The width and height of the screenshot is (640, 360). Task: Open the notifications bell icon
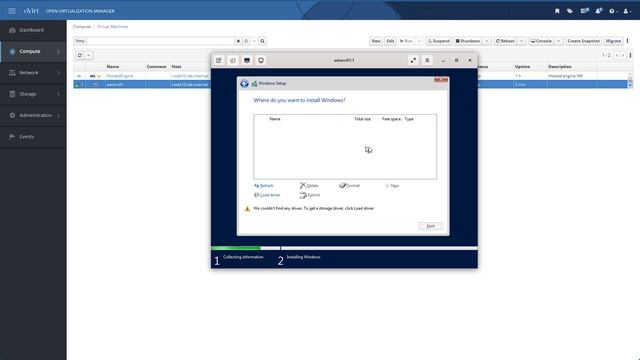(598, 11)
